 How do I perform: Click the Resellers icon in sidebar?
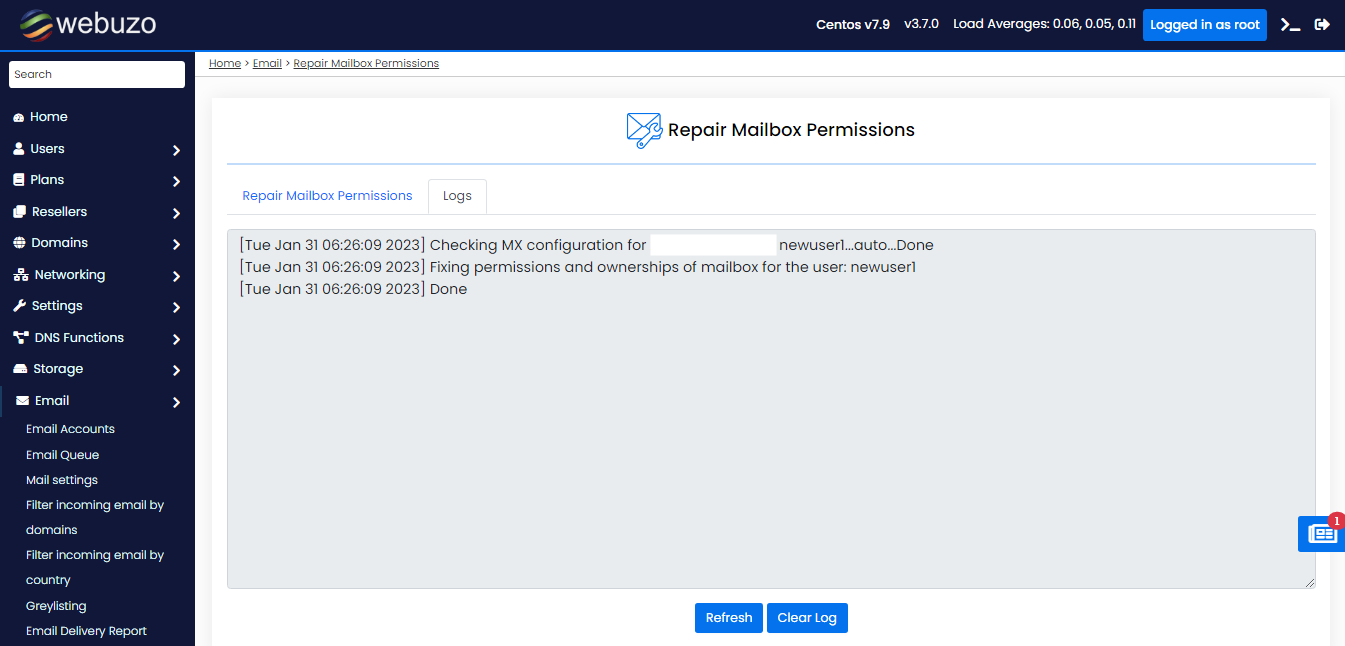19,212
